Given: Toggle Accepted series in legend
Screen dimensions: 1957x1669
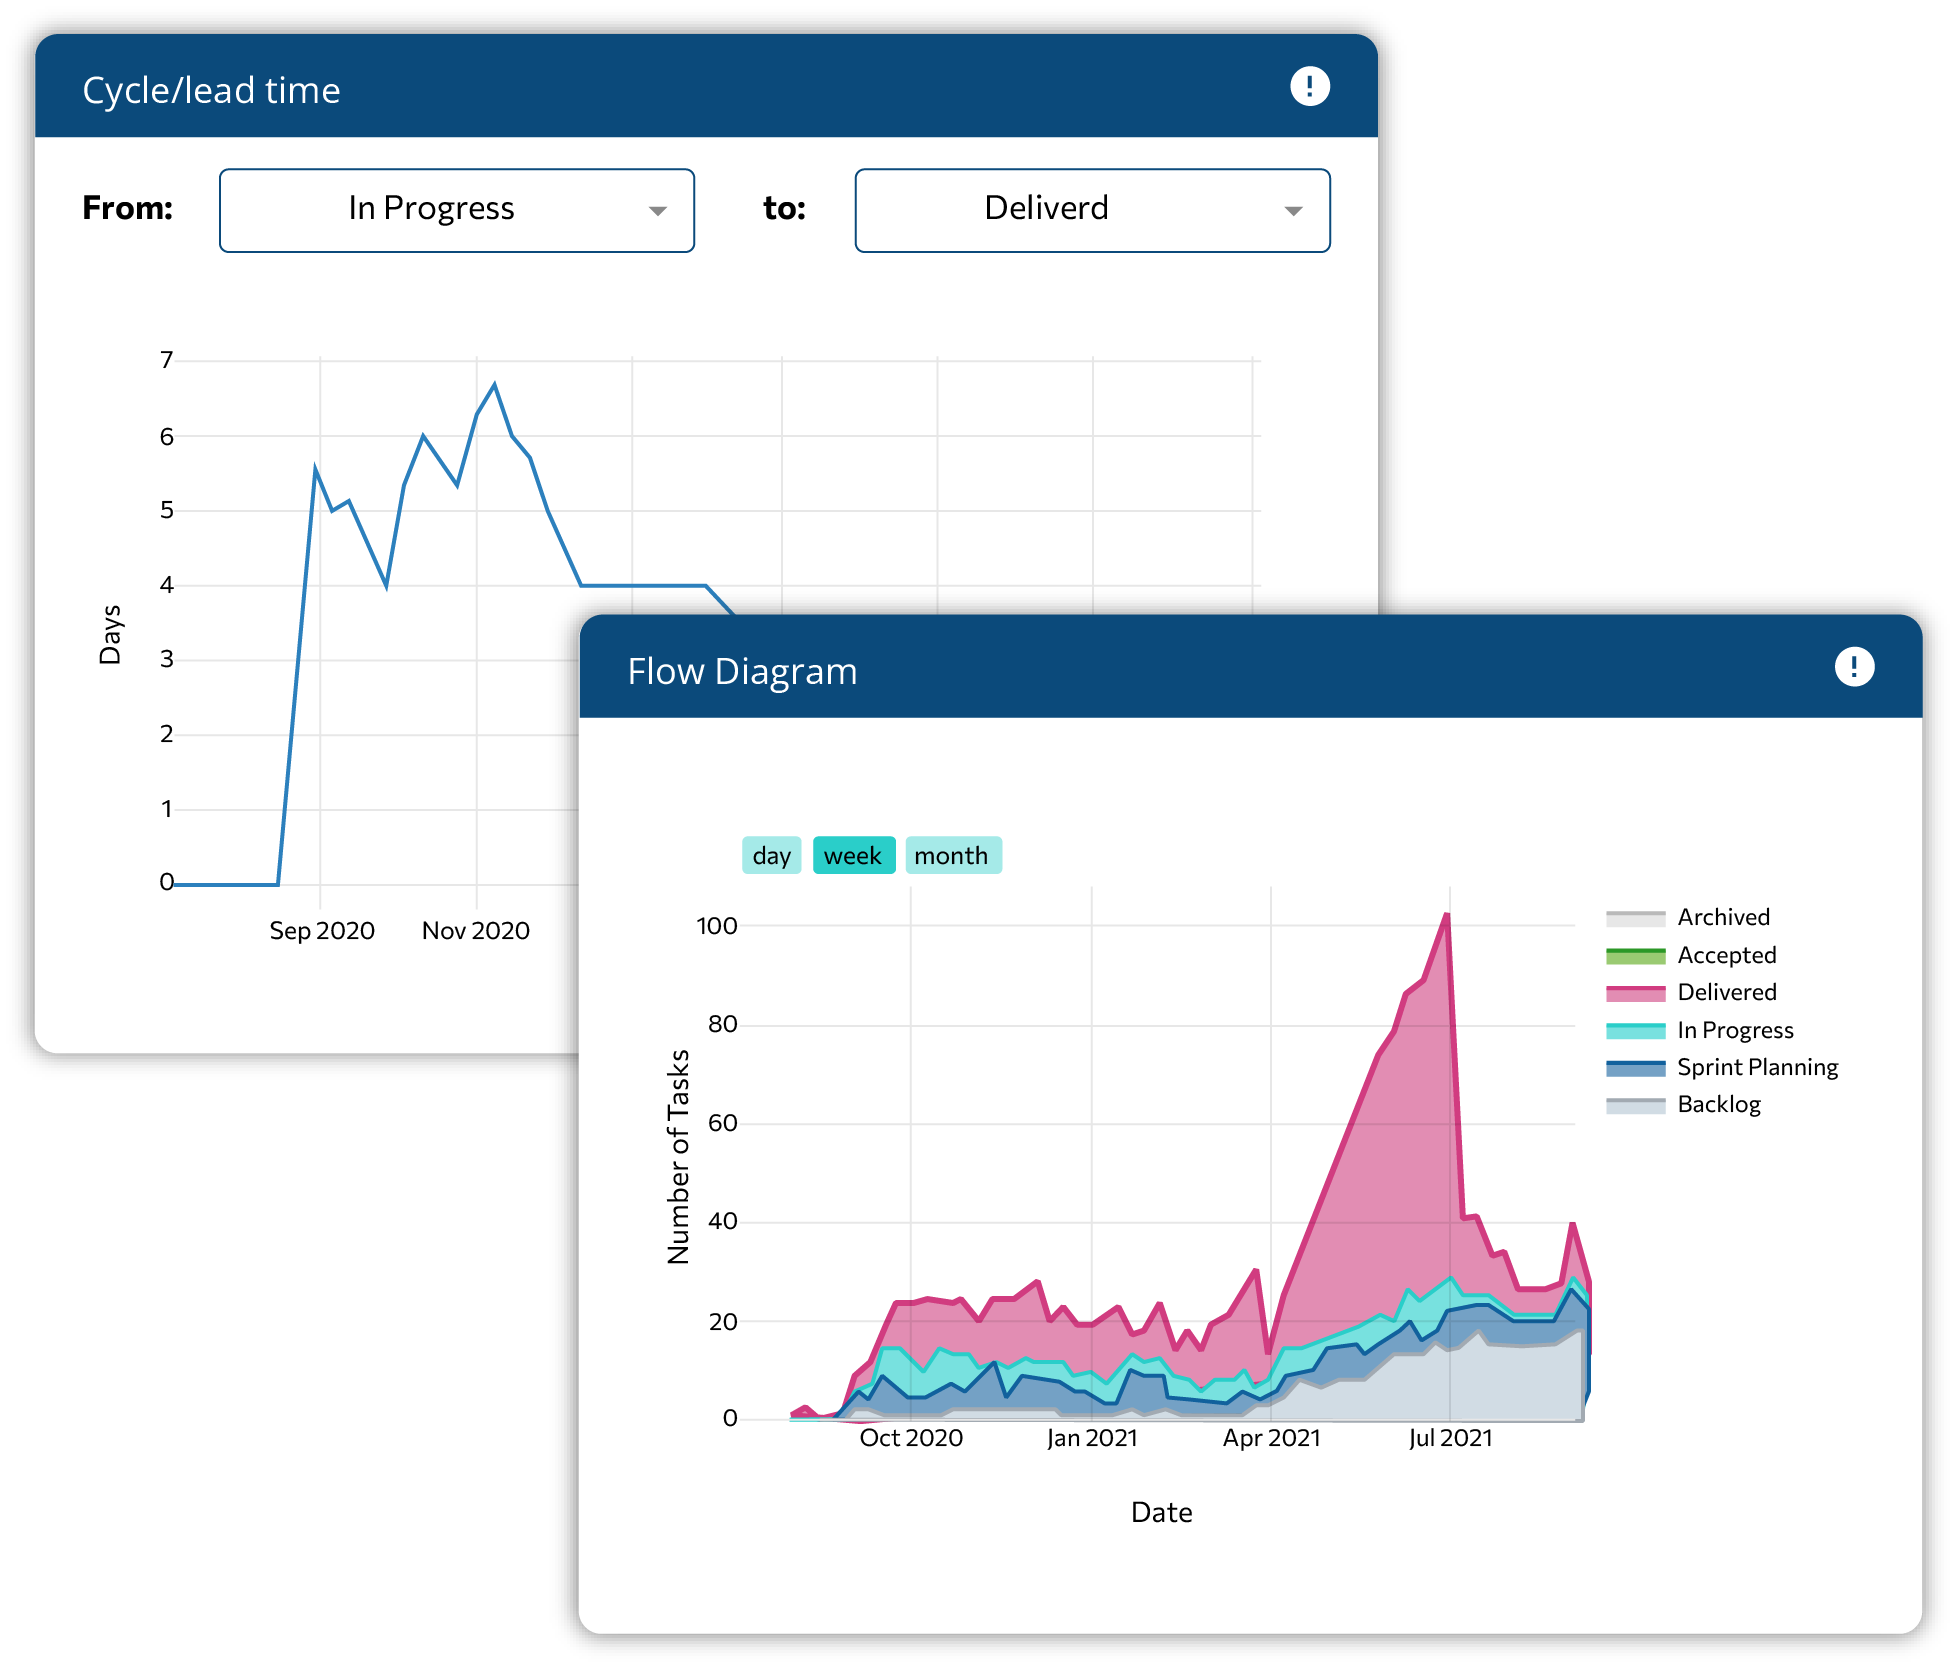Looking at the screenshot, I should (1691, 955).
